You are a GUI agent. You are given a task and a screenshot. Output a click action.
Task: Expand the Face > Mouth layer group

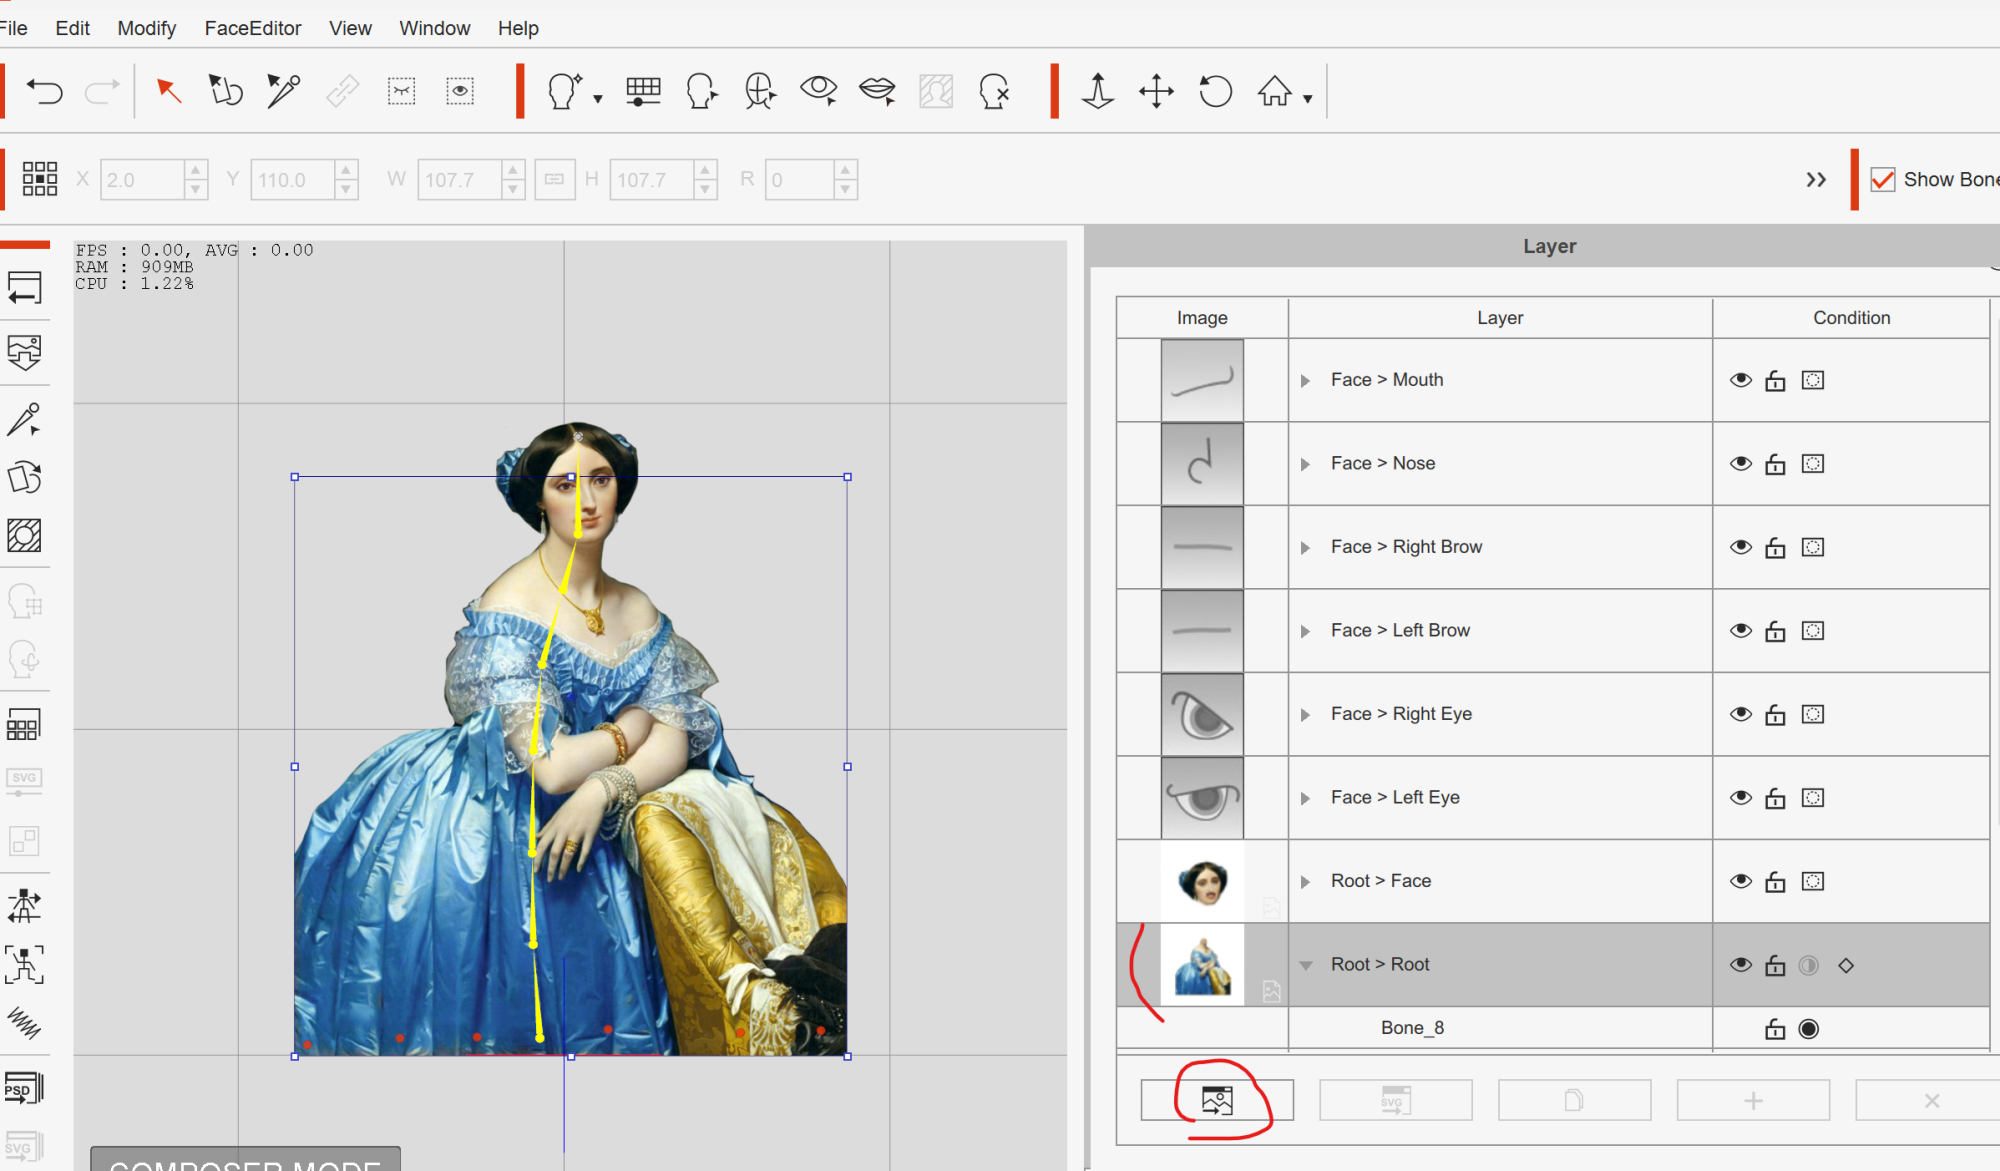pos(1305,379)
